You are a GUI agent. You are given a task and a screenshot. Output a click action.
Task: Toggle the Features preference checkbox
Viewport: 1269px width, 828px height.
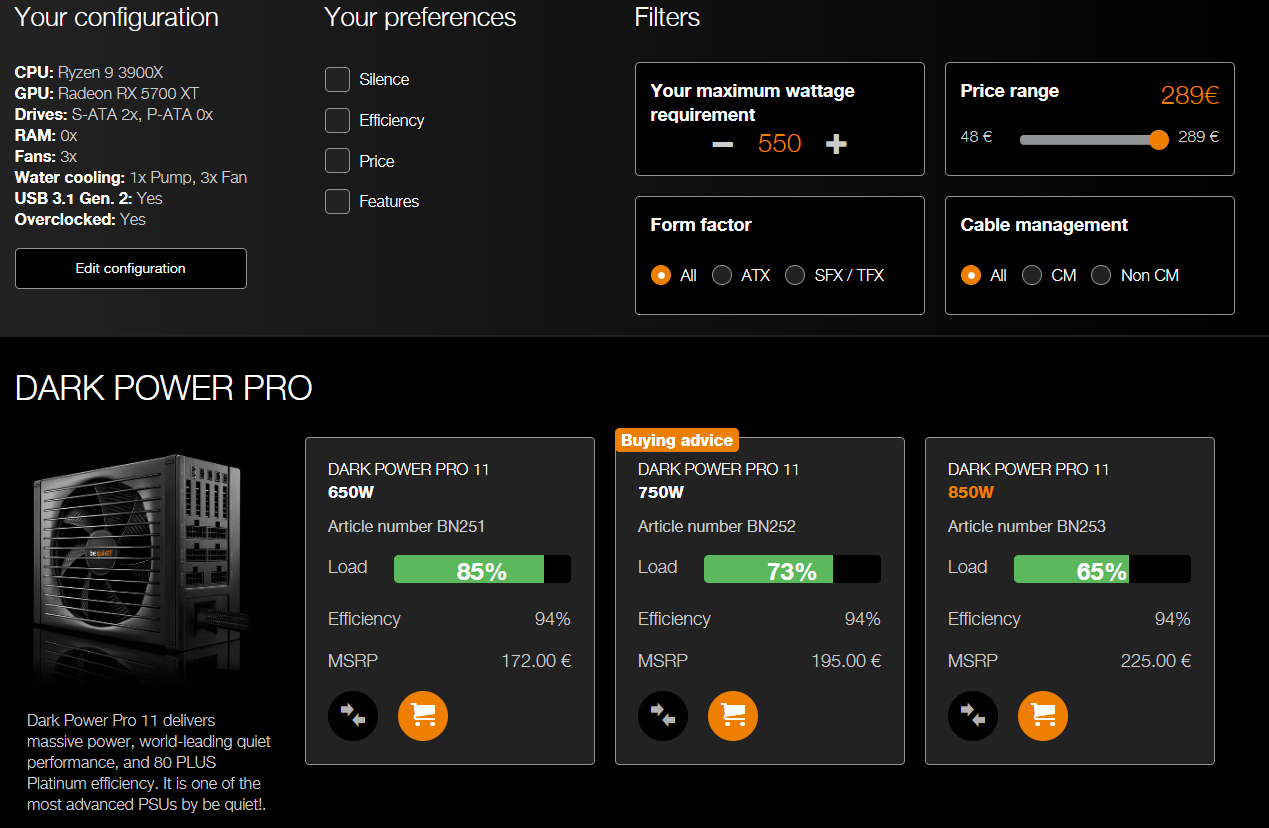point(337,201)
